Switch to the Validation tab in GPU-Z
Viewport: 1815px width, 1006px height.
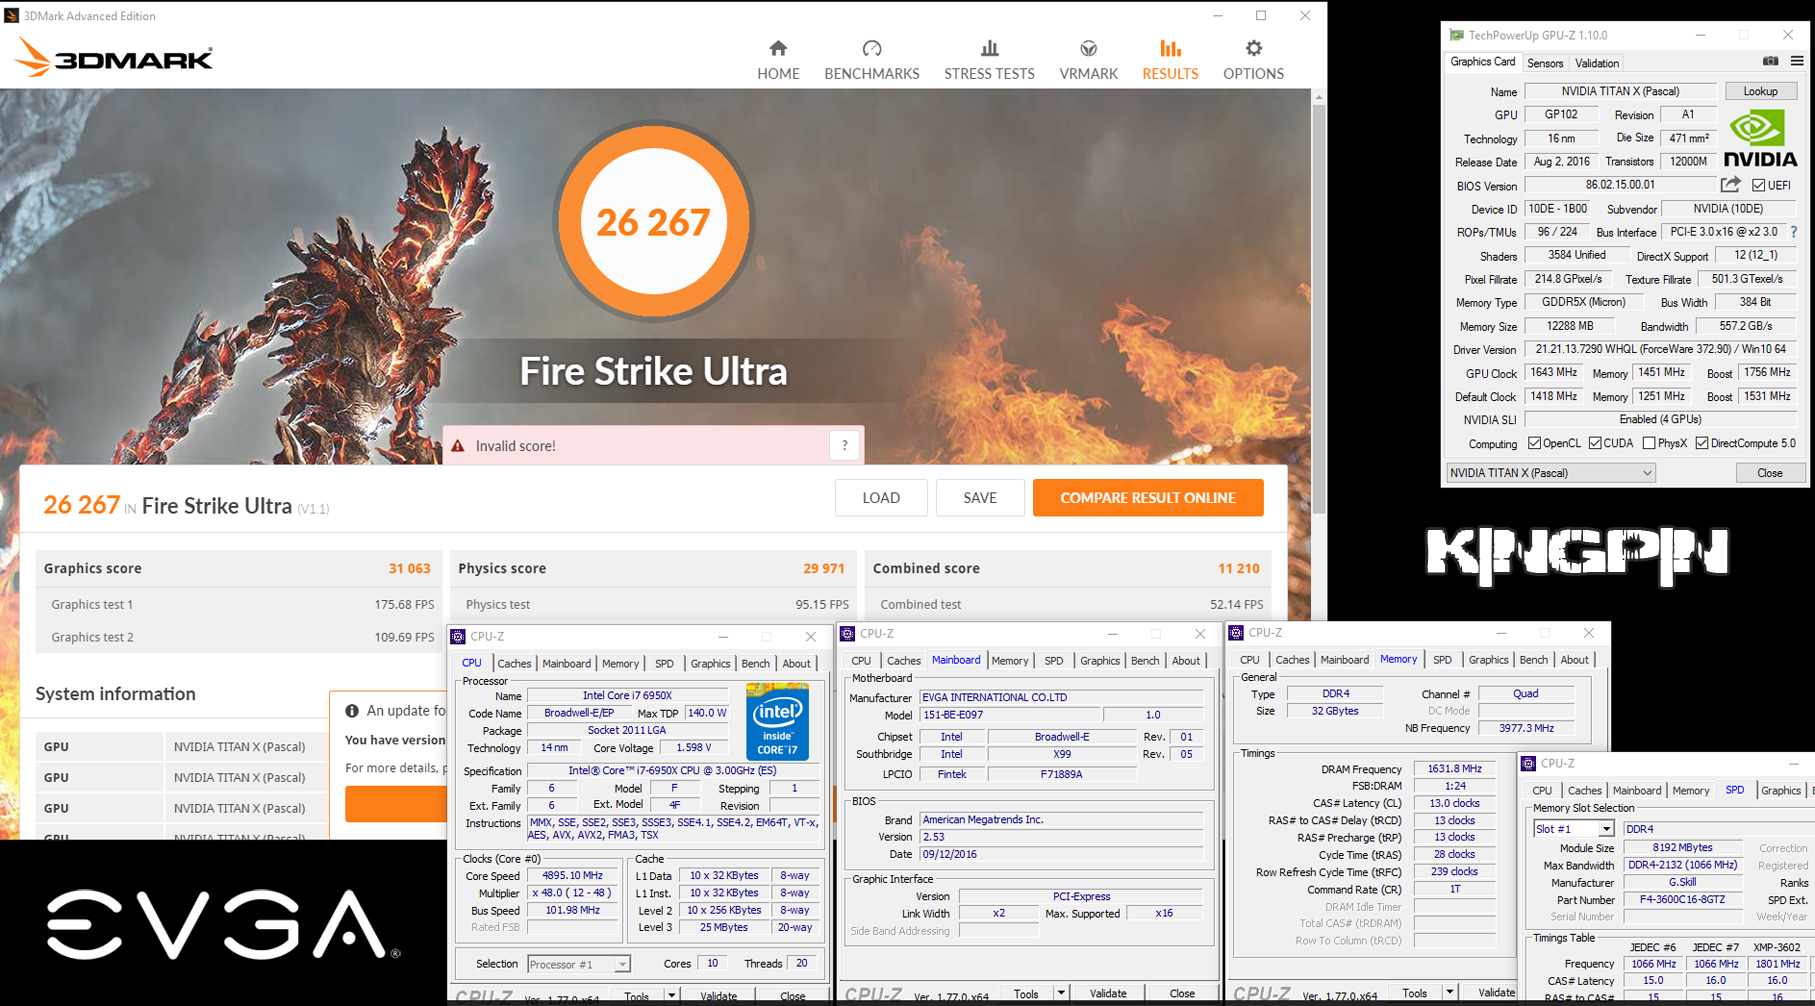click(x=1597, y=63)
